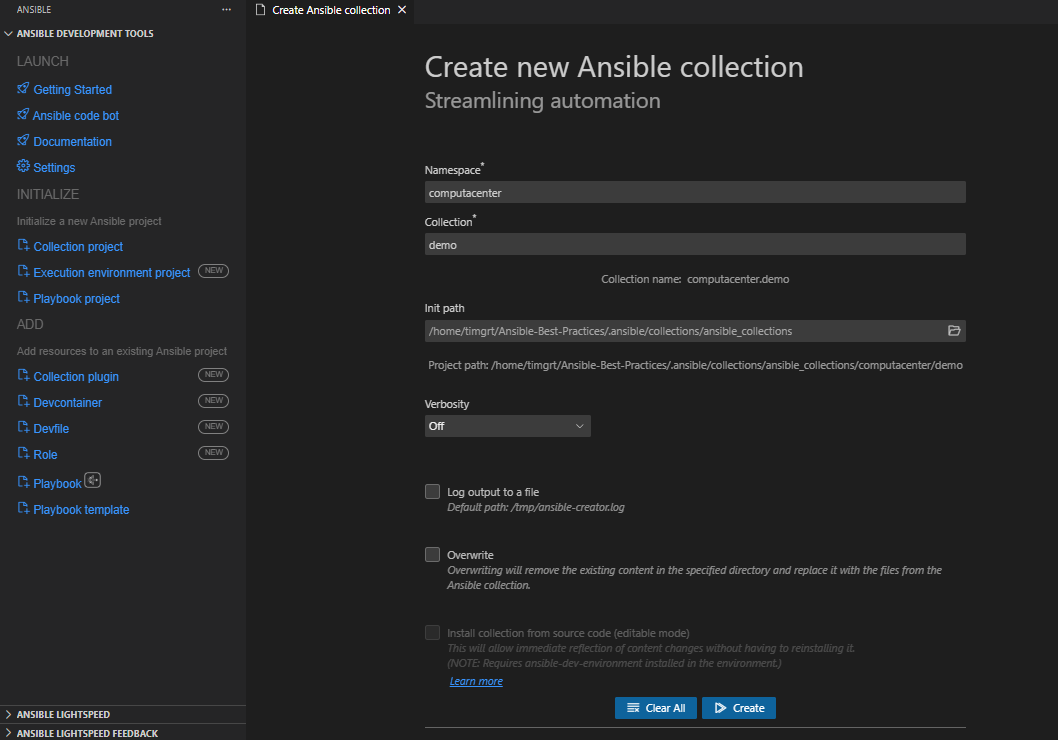The image size is (1058, 740).
Task: Follow the Learn more link
Action: (476, 681)
